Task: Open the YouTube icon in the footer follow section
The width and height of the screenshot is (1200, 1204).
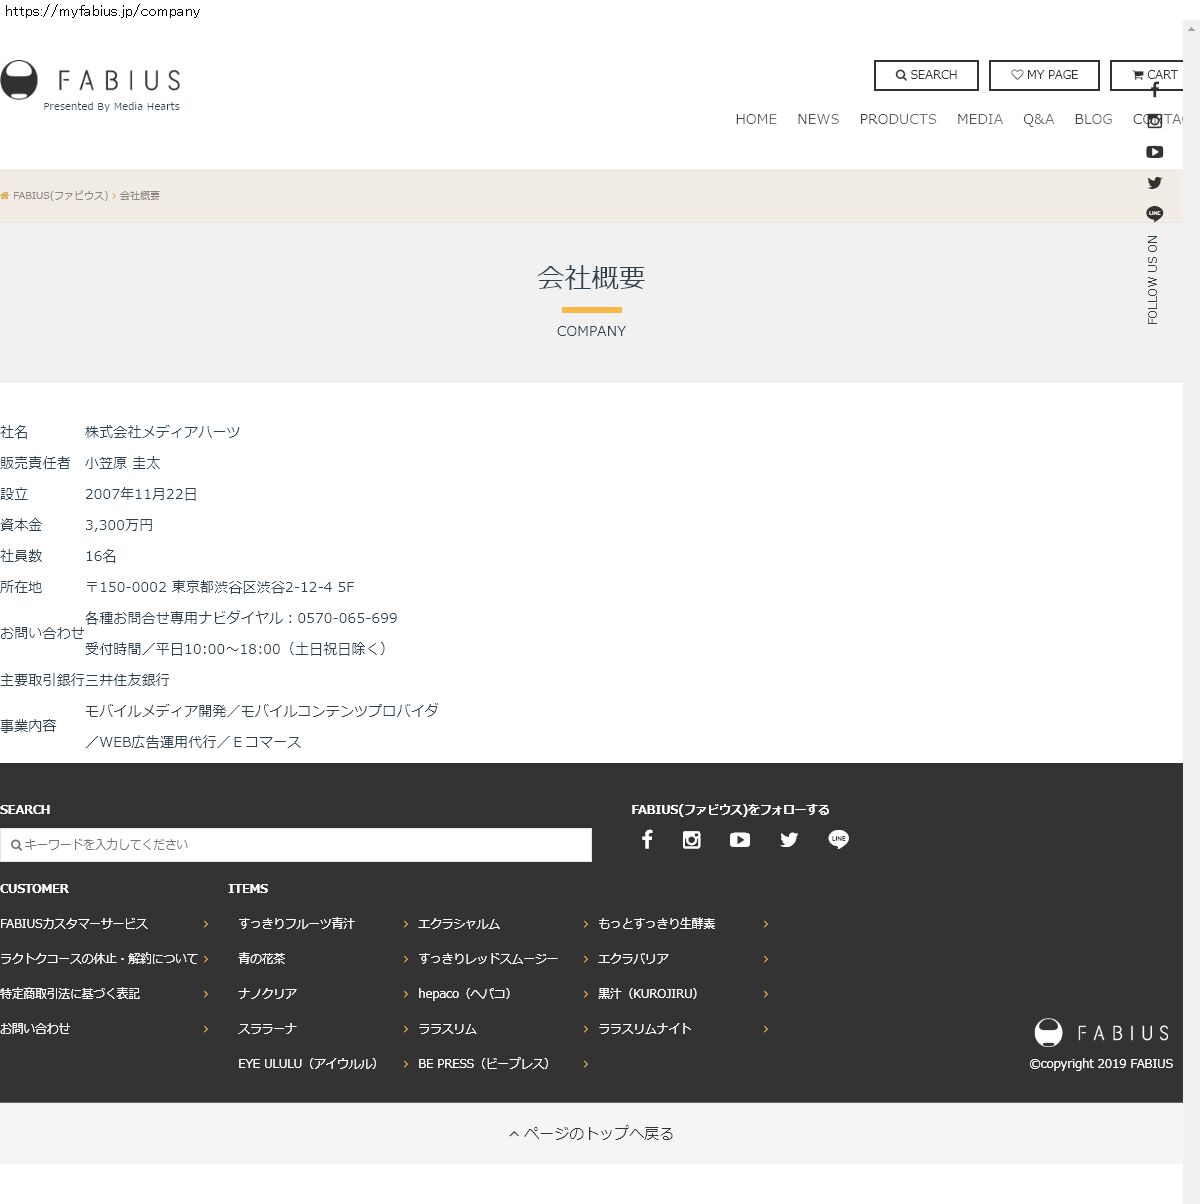Action: click(x=740, y=840)
